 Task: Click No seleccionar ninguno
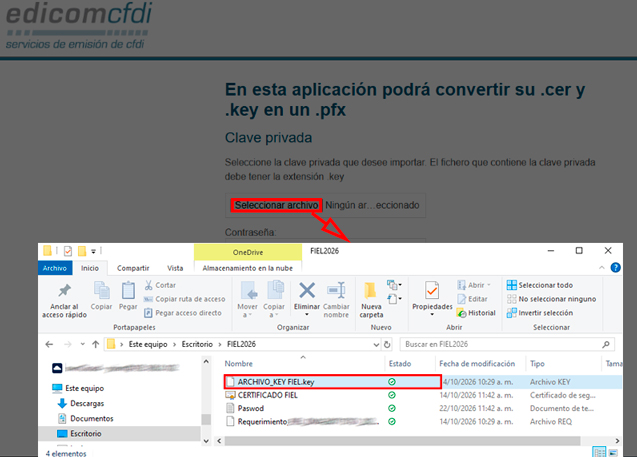(x=551, y=299)
